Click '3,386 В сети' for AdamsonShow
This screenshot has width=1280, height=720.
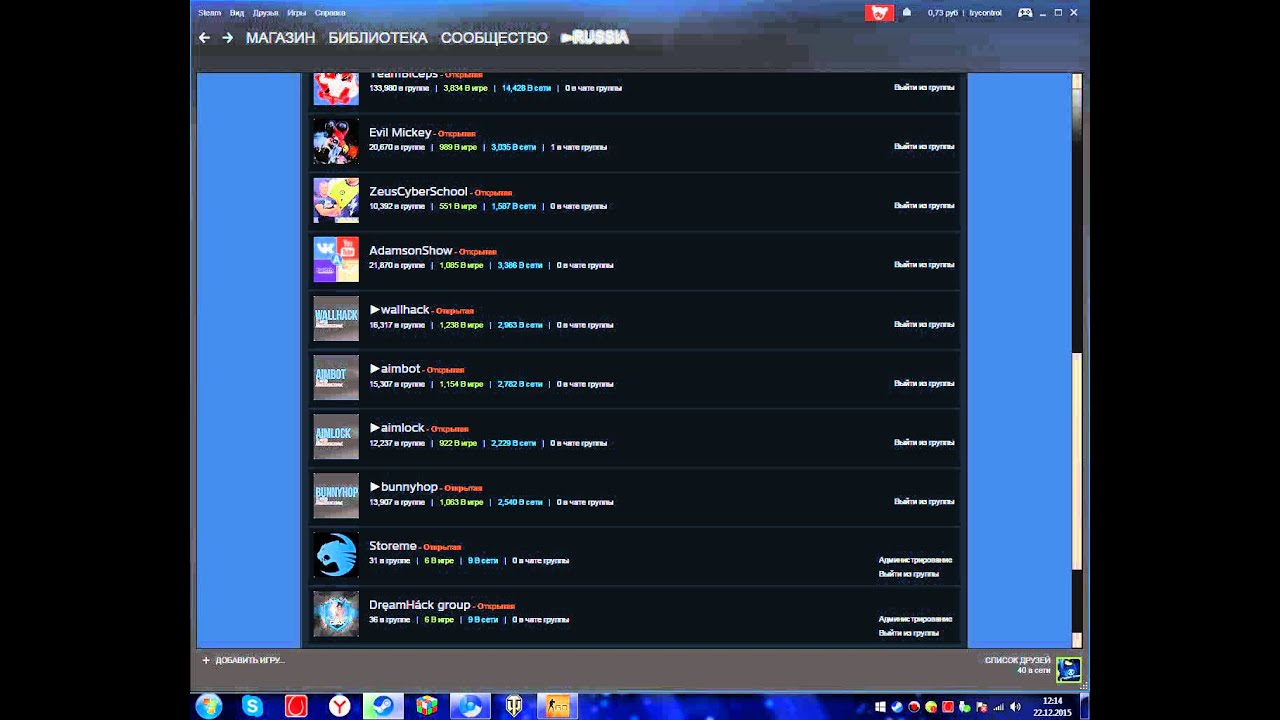[520, 265]
